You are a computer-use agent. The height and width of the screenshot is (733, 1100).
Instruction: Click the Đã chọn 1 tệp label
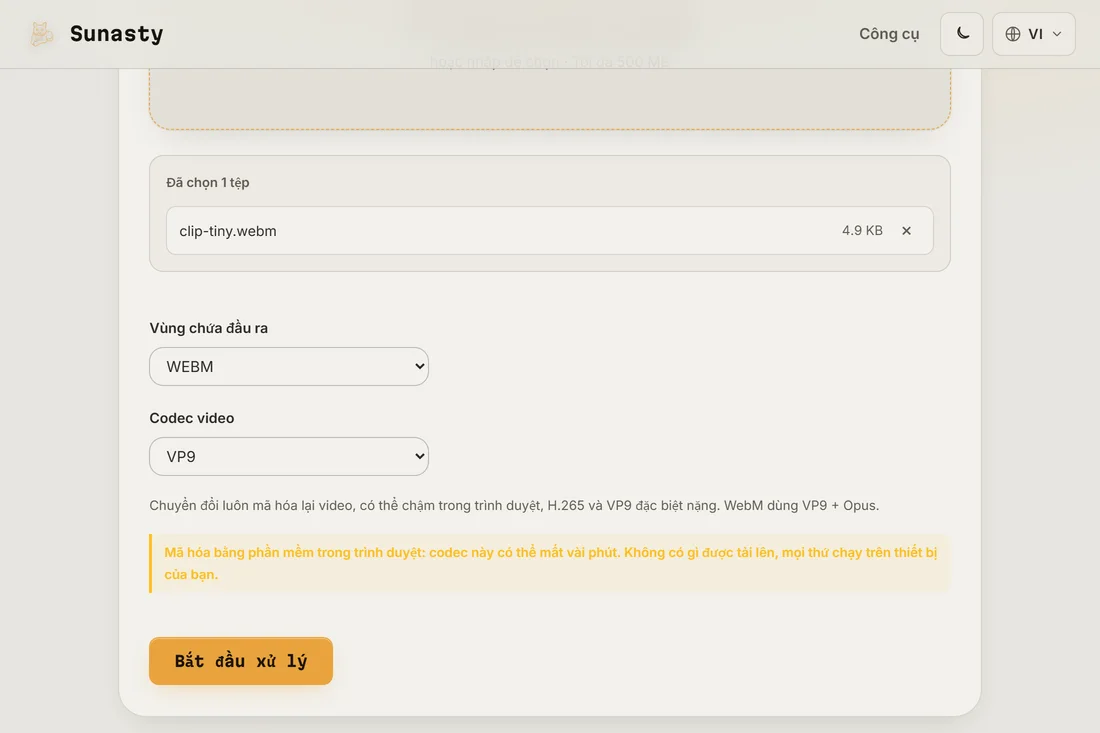(x=208, y=182)
